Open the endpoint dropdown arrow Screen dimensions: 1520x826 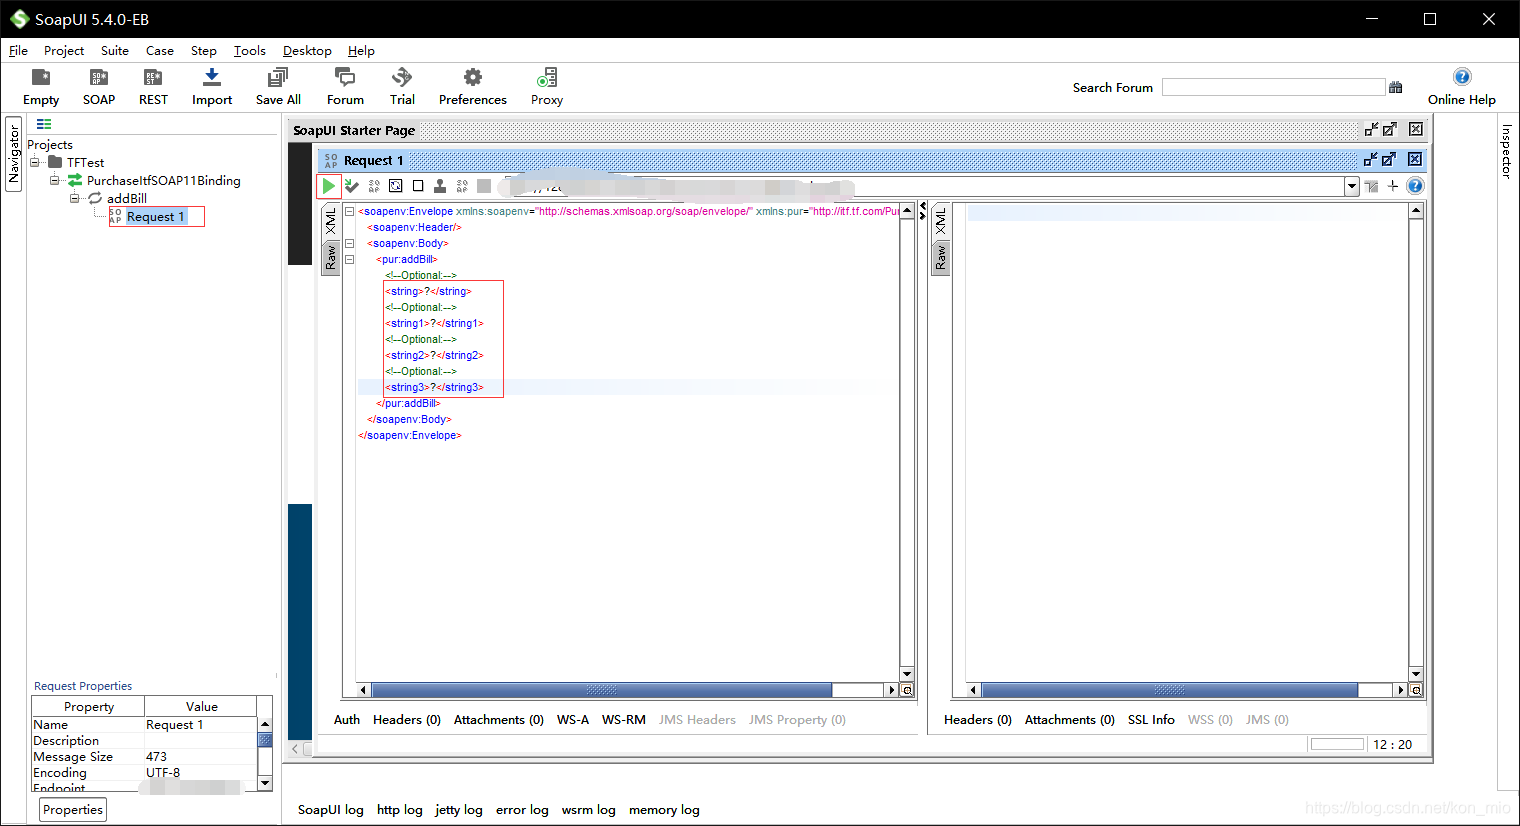(1352, 186)
